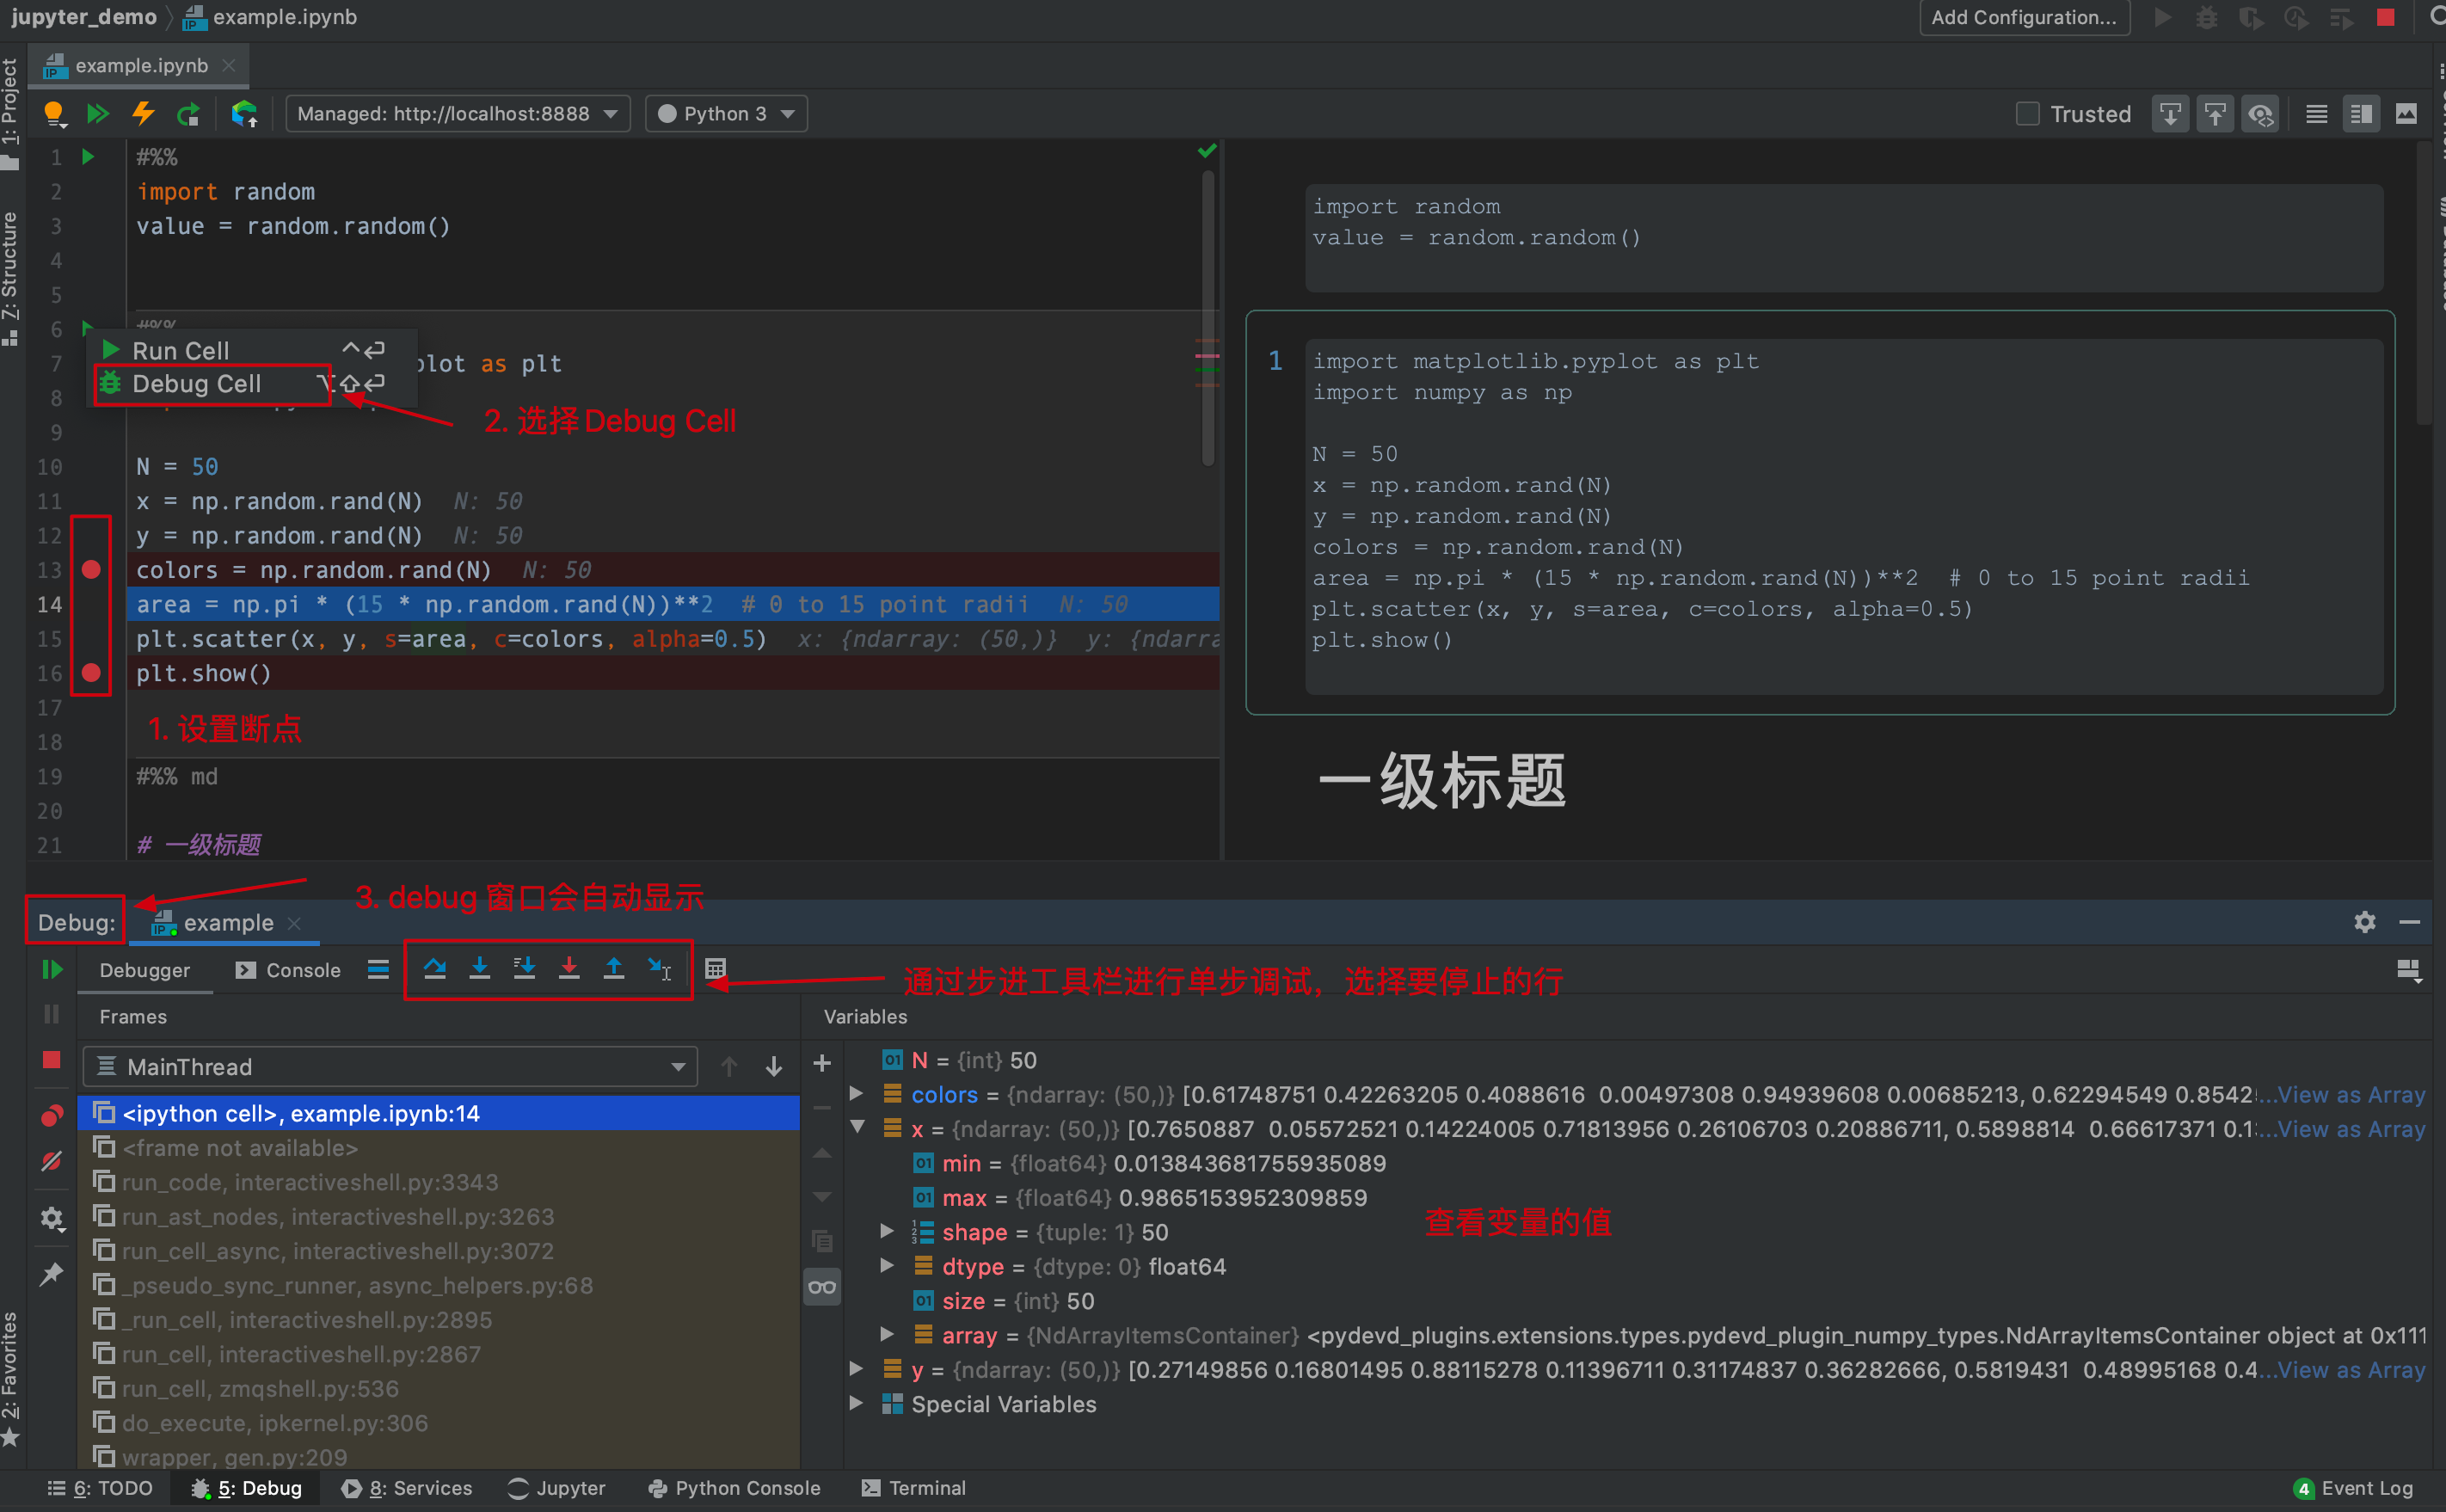
Task: Expand the Special Variables node
Action: point(857,1403)
